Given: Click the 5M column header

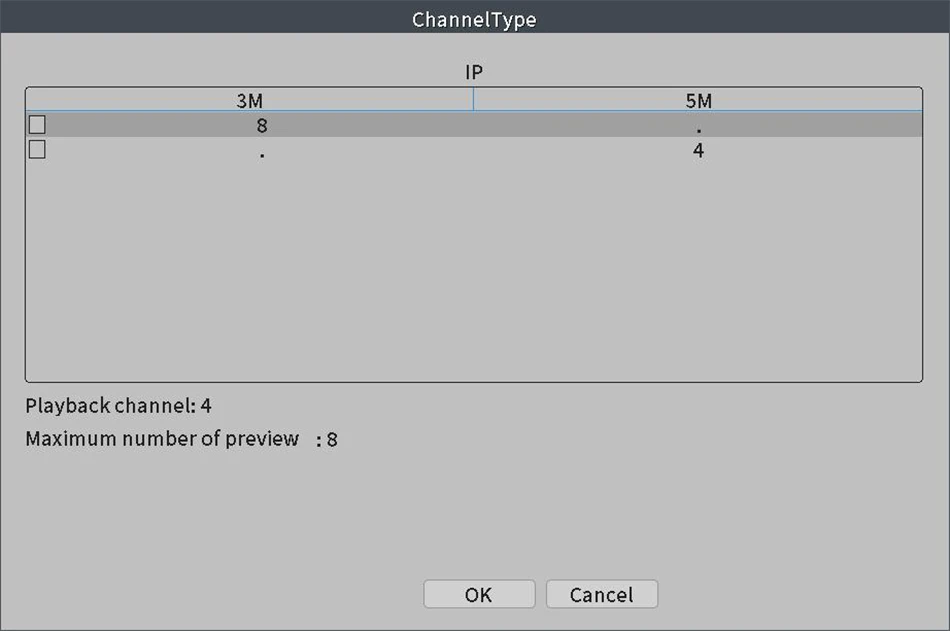Looking at the screenshot, I should 698,101.
